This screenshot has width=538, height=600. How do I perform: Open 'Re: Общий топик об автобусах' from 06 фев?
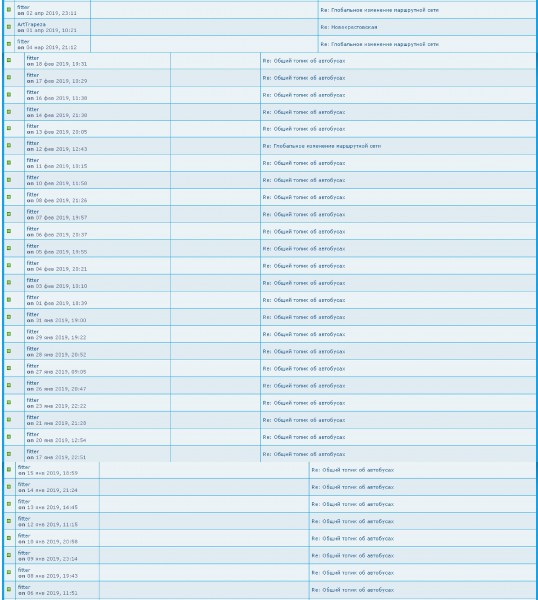click(304, 232)
